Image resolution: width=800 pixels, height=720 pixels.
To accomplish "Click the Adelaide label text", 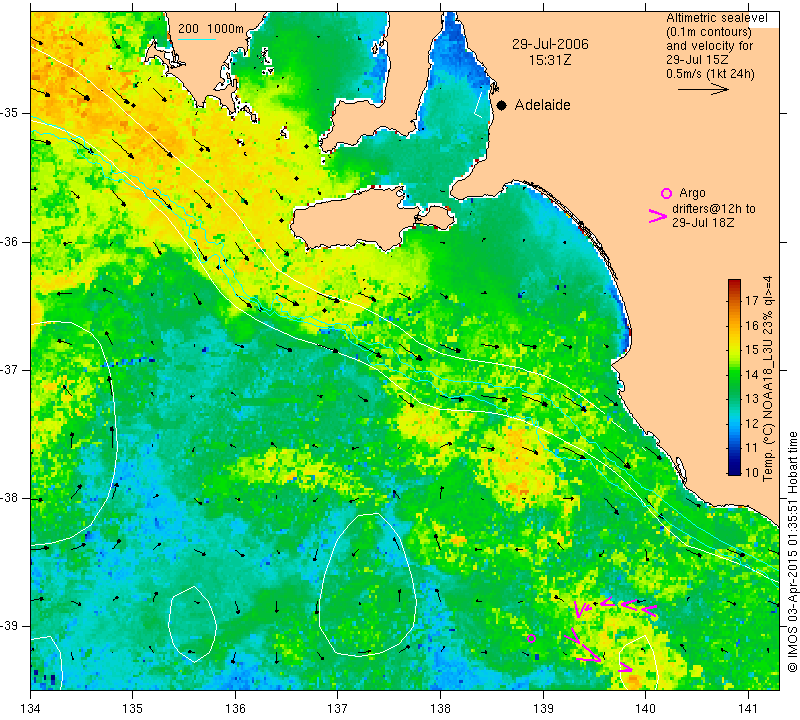I will click(542, 105).
